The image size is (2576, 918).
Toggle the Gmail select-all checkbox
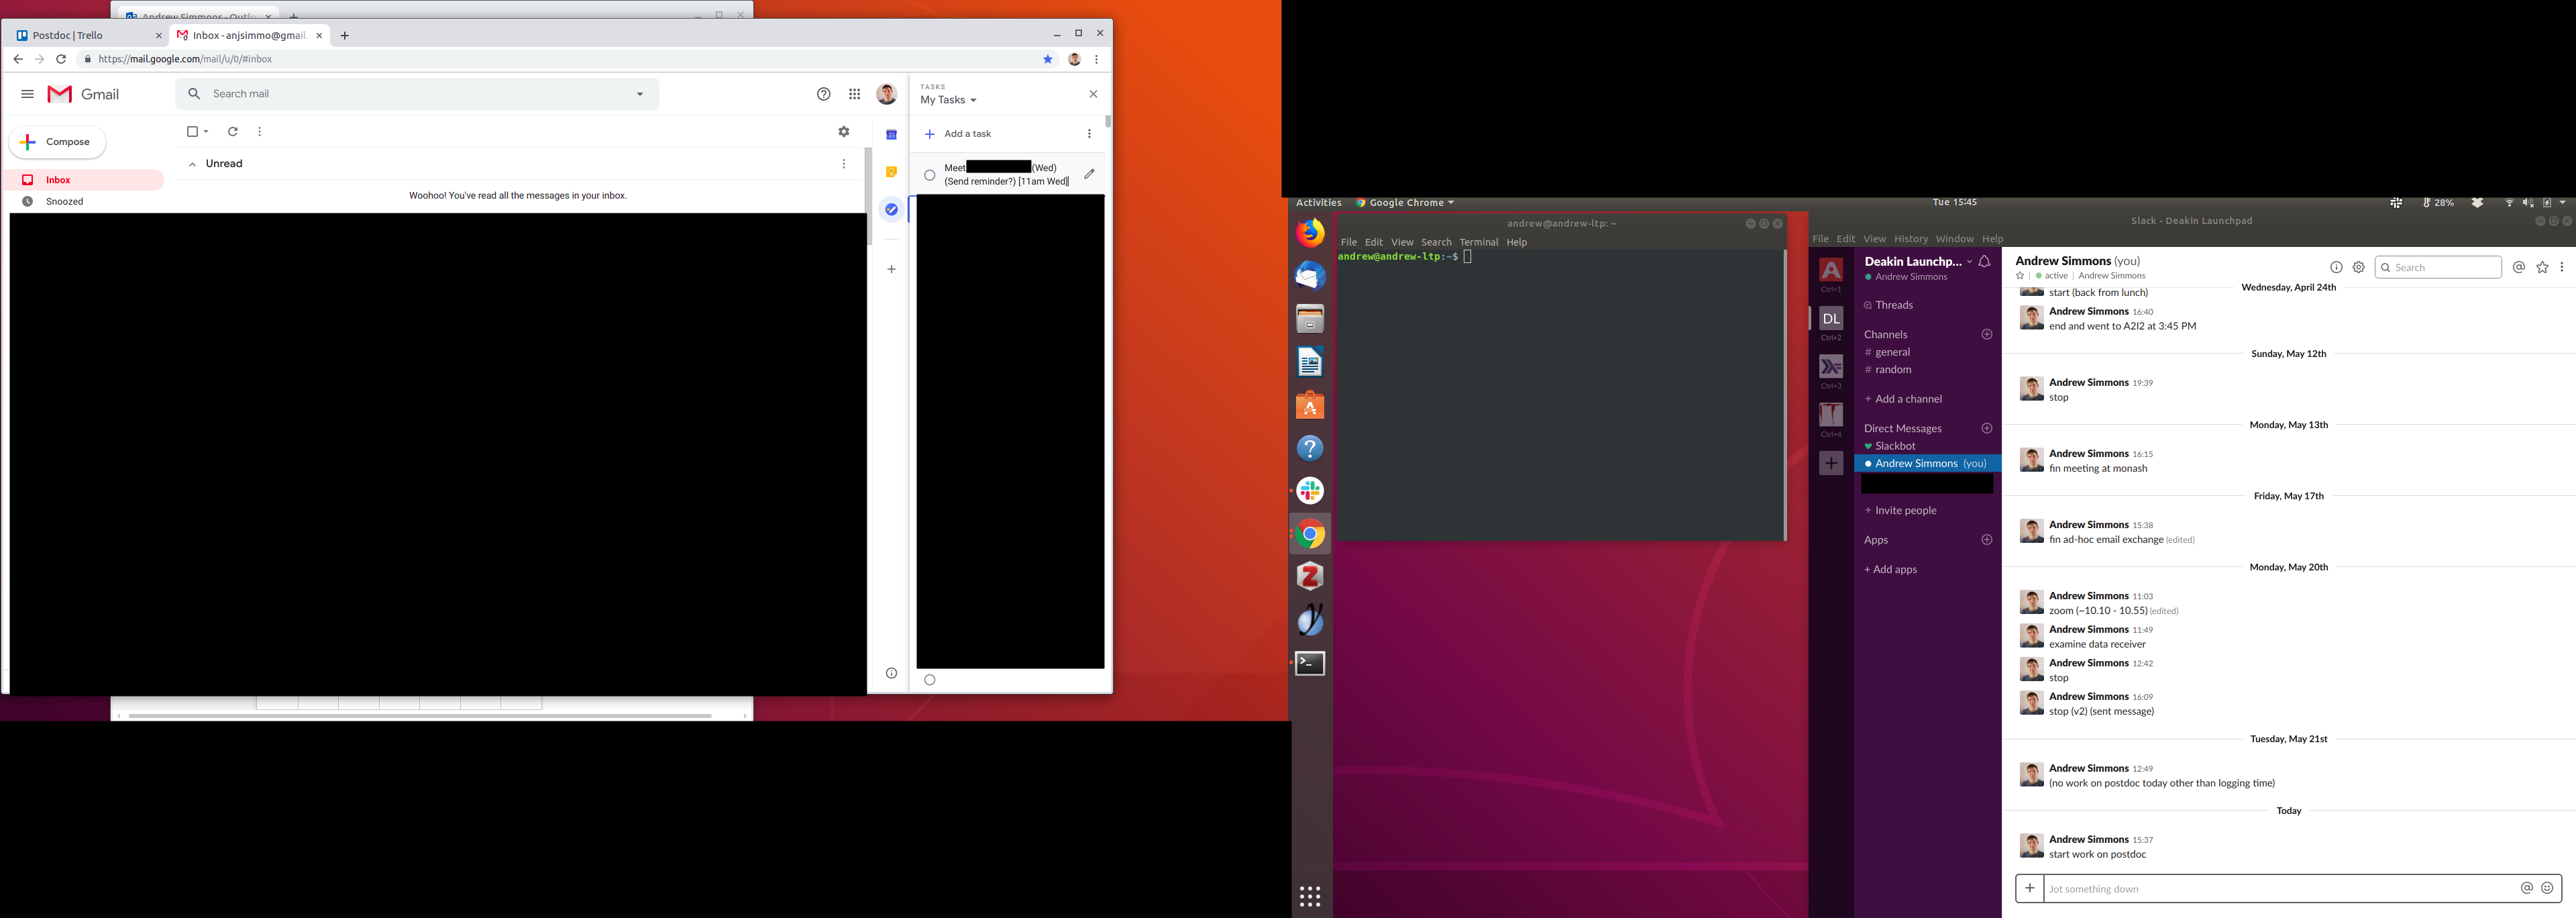click(x=193, y=132)
